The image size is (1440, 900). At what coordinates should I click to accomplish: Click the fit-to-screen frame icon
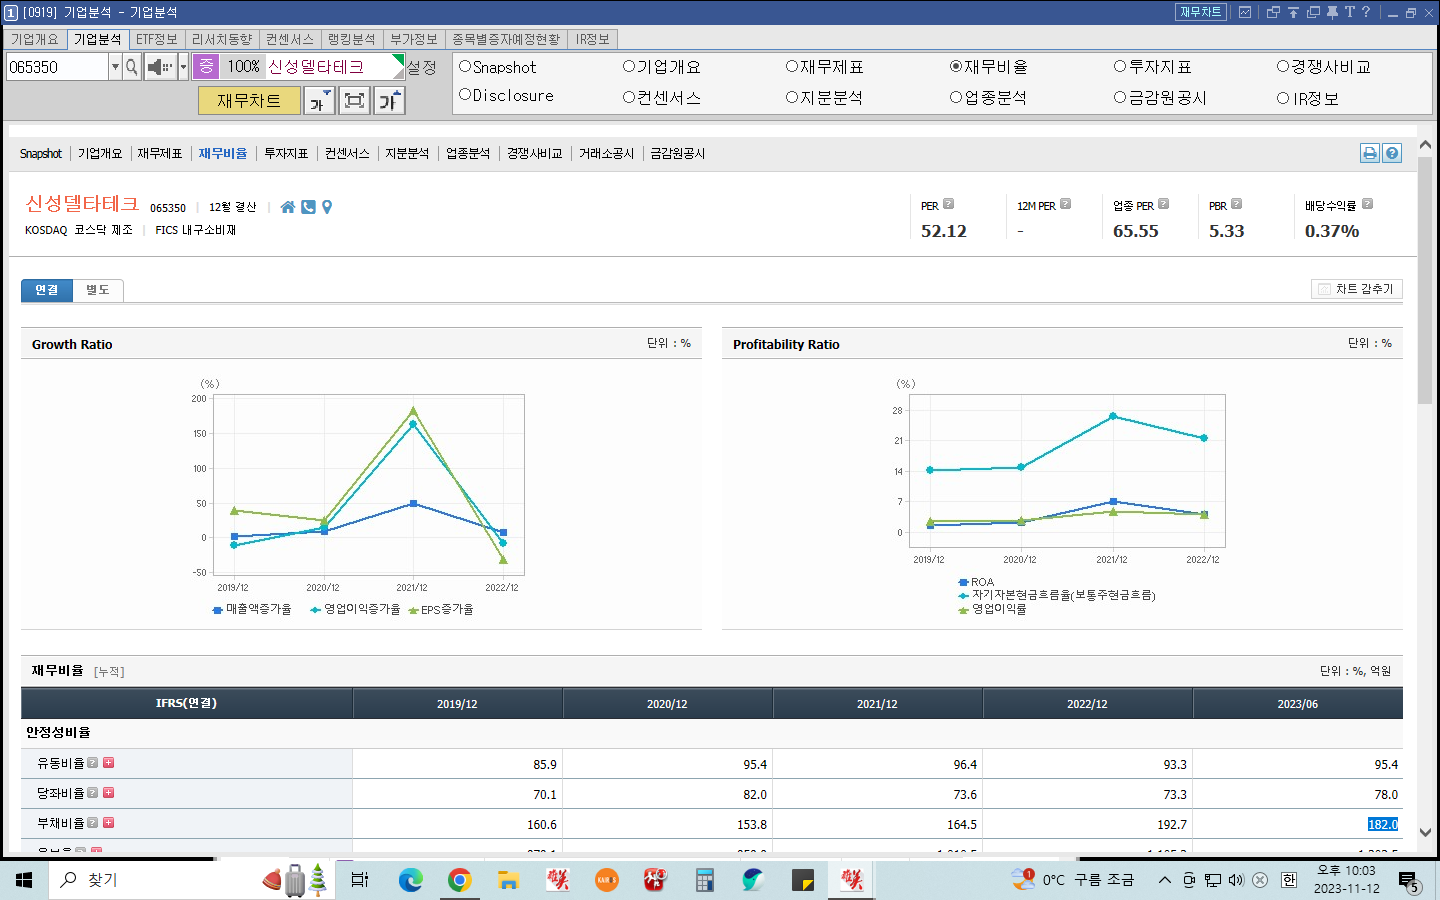354,101
